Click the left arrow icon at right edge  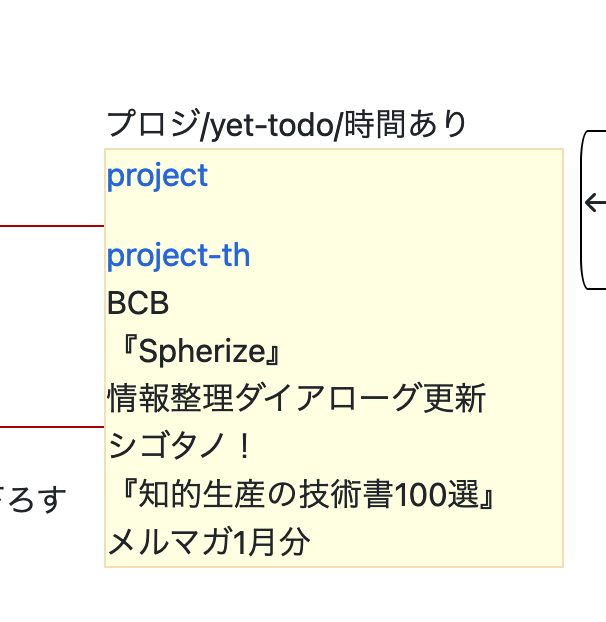tap(596, 203)
